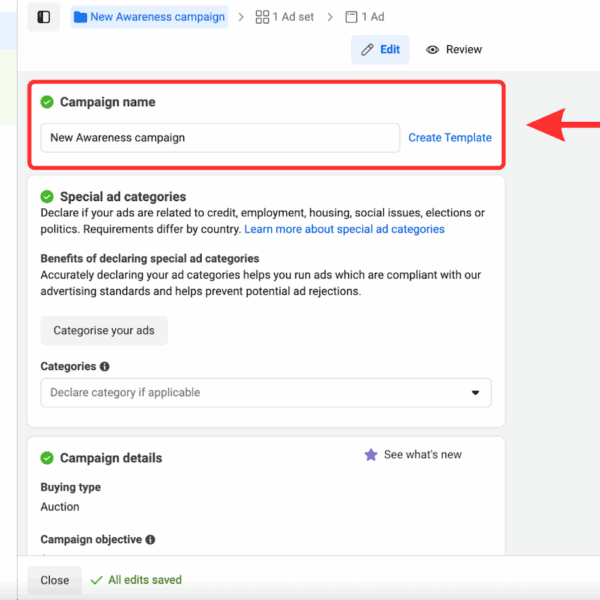The height and width of the screenshot is (600, 600).
Task: Click the dropdown arrow in Categories field
Action: (x=475, y=393)
